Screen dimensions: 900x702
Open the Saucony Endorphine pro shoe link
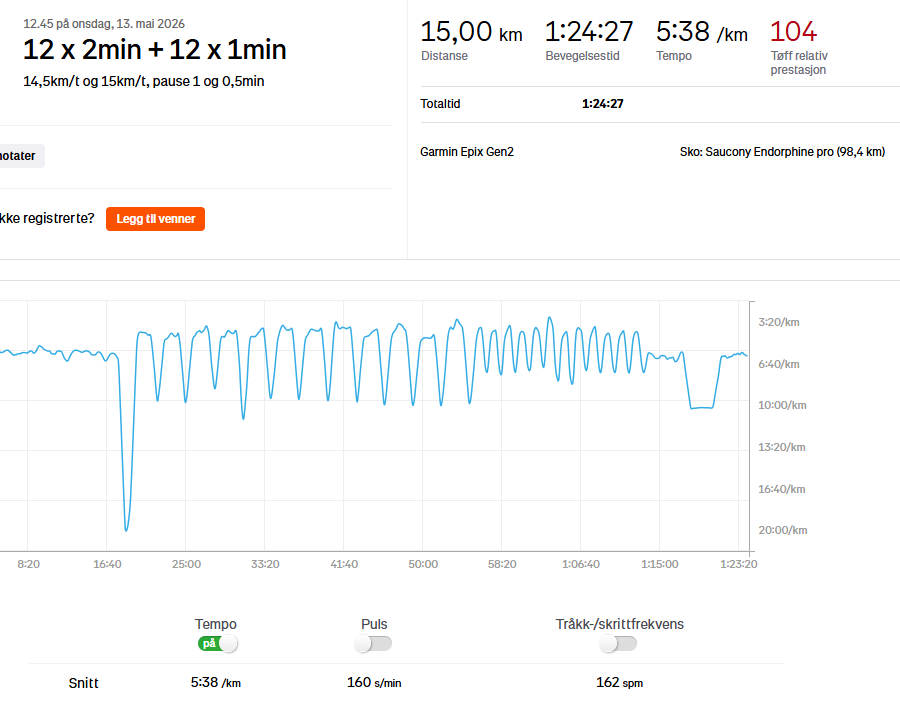pyautogui.click(x=782, y=152)
